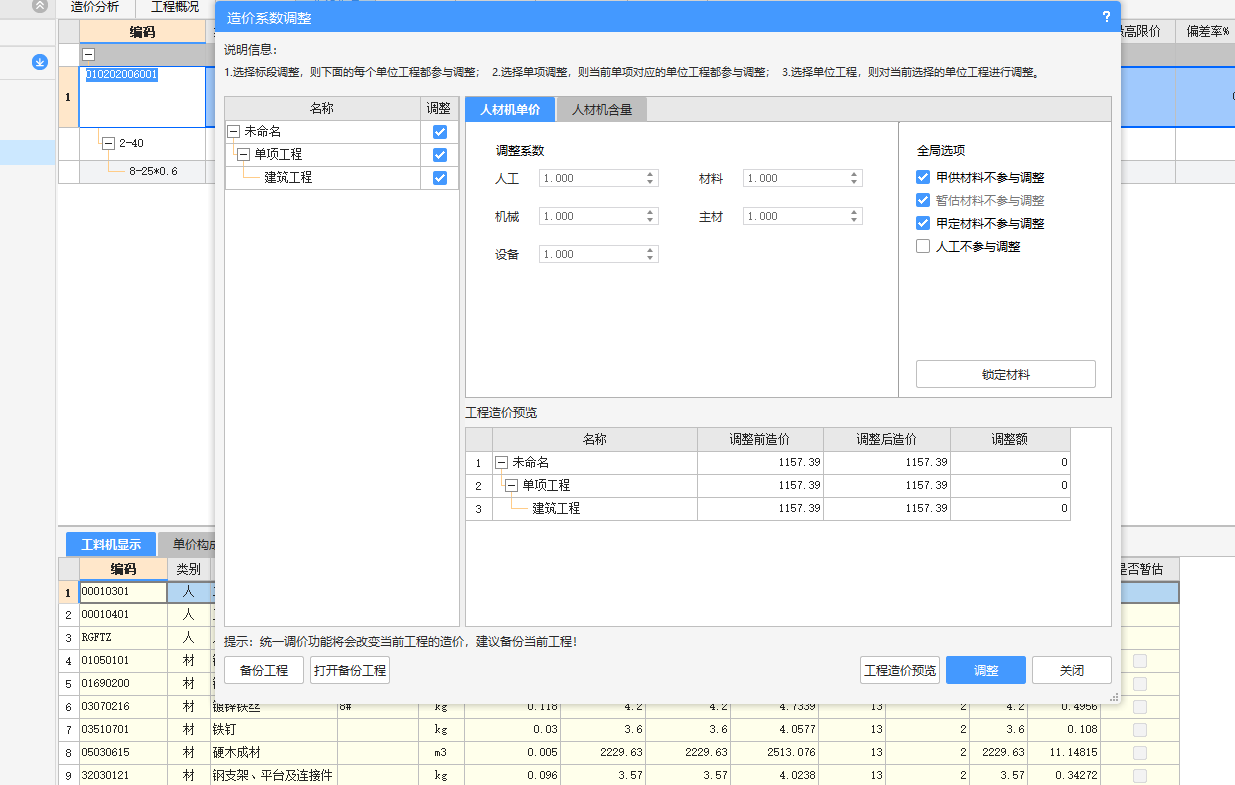This screenshot has width=1235, height=785.
Task: Click the 调整额 column header
Action: (1010, 439)
